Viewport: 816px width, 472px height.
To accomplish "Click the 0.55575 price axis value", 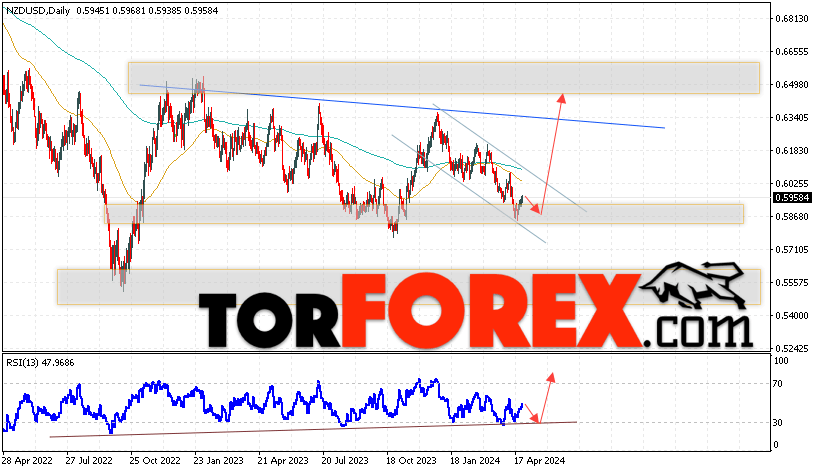I will tap(793, 283).
